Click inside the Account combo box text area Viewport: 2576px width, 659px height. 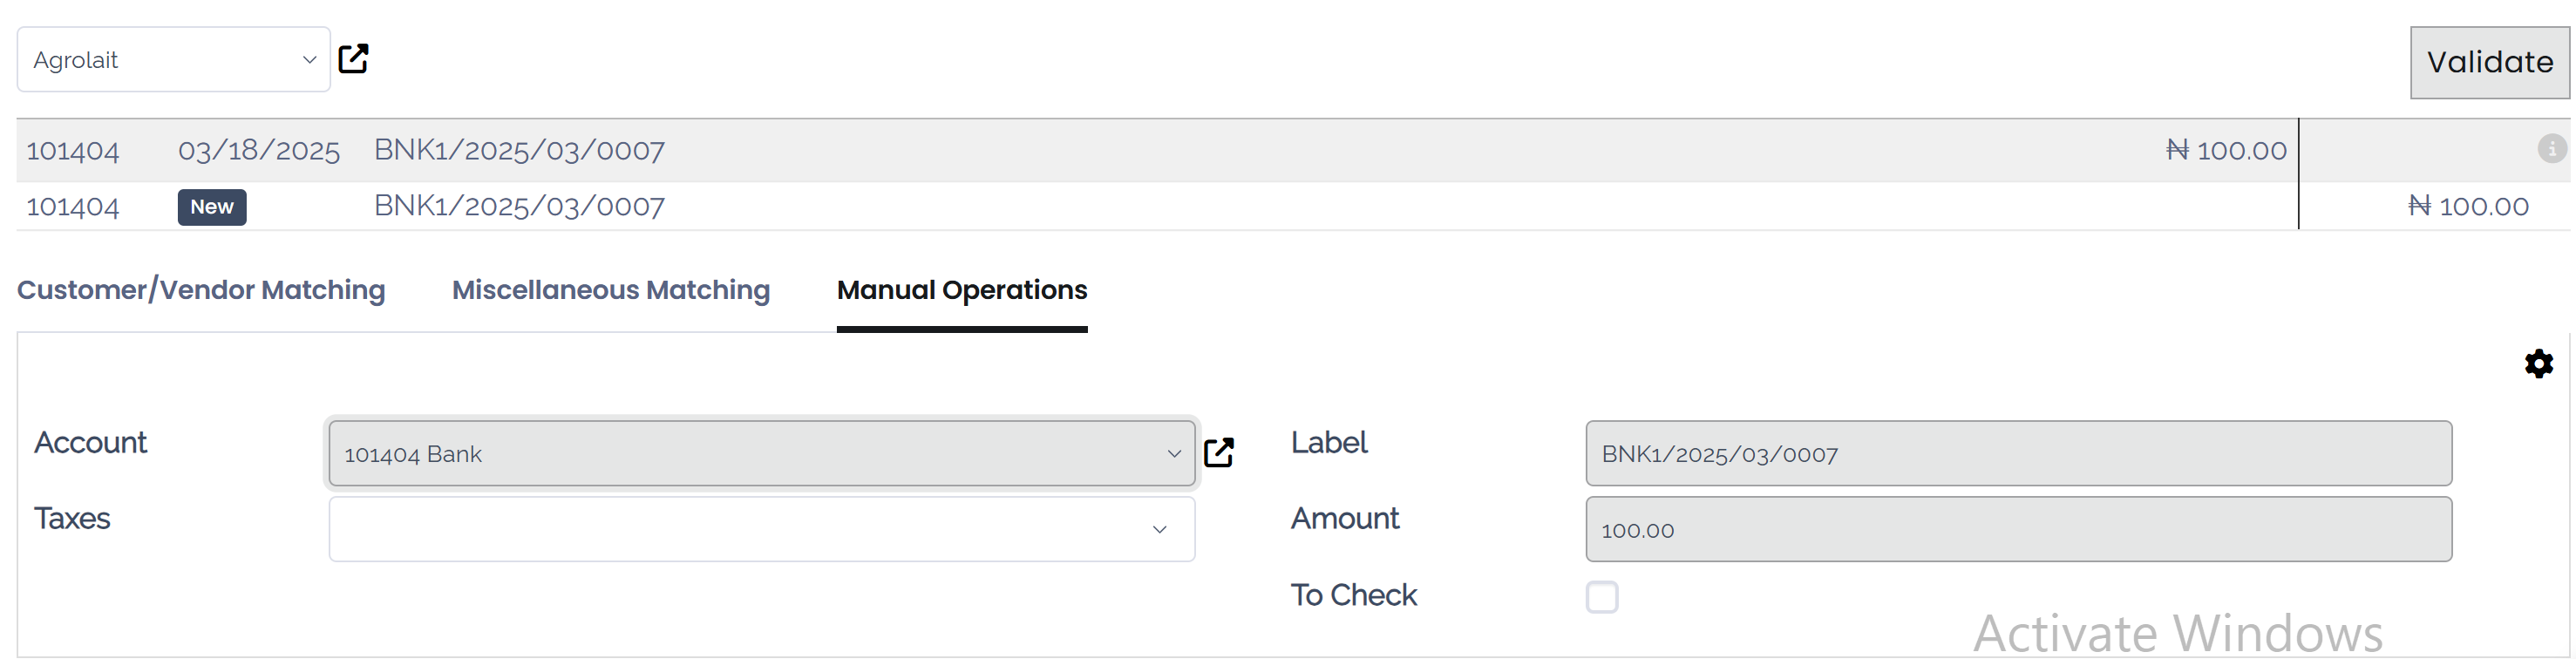[700, 453]
